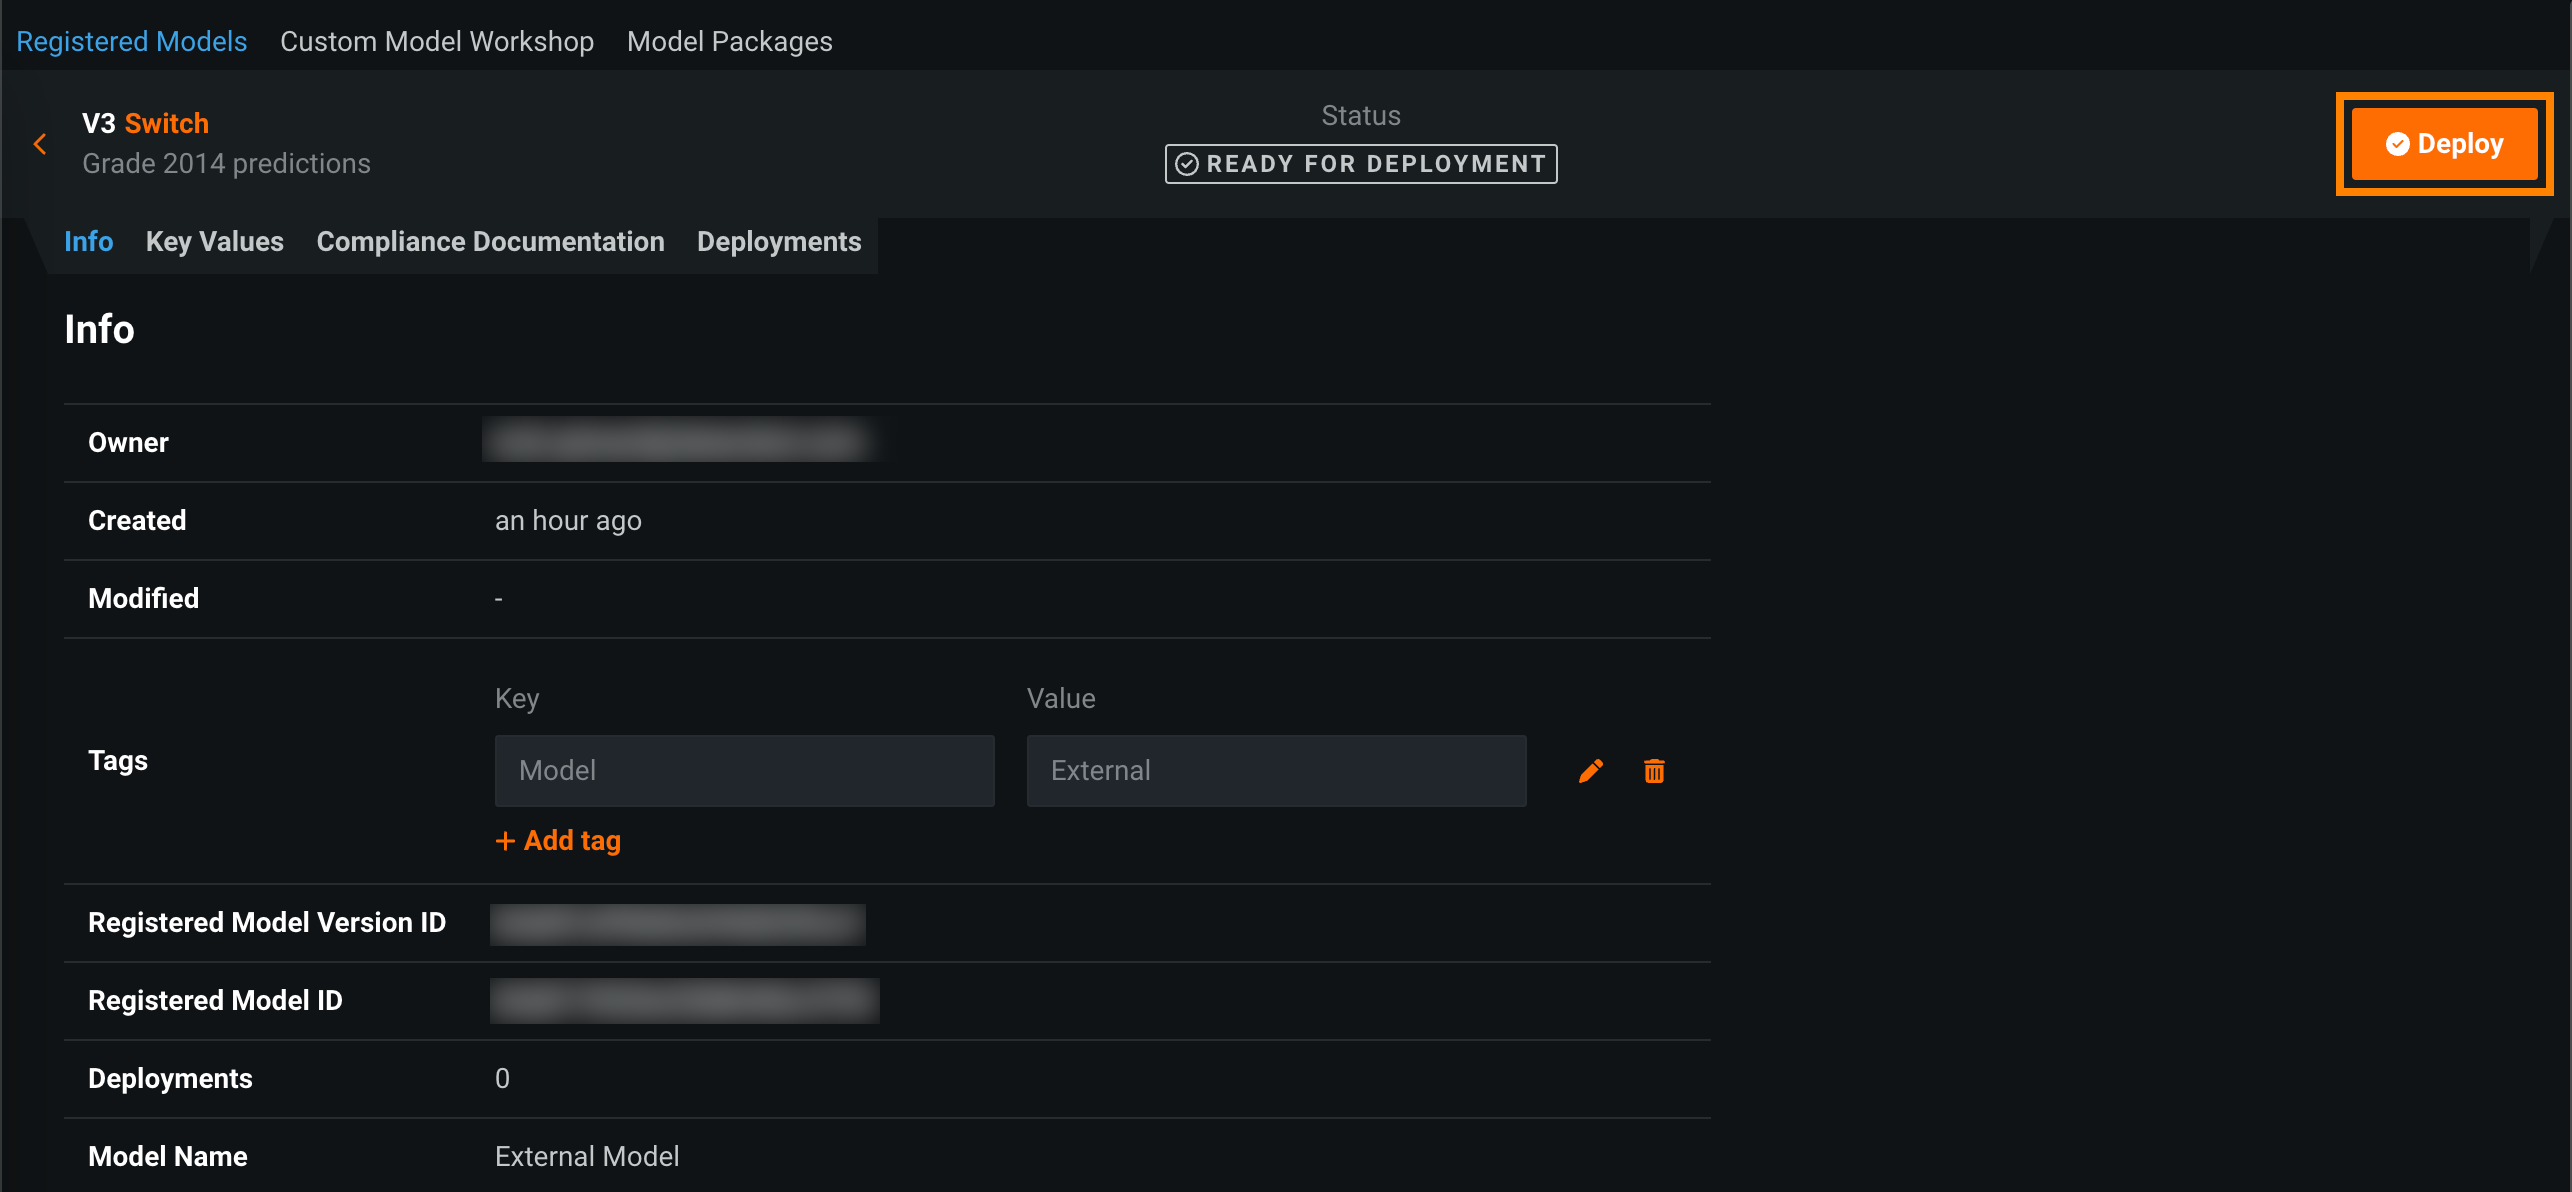Click the back arrow chevron icon
This screenshot has width=2572, height=1192.
coord(40,144)
